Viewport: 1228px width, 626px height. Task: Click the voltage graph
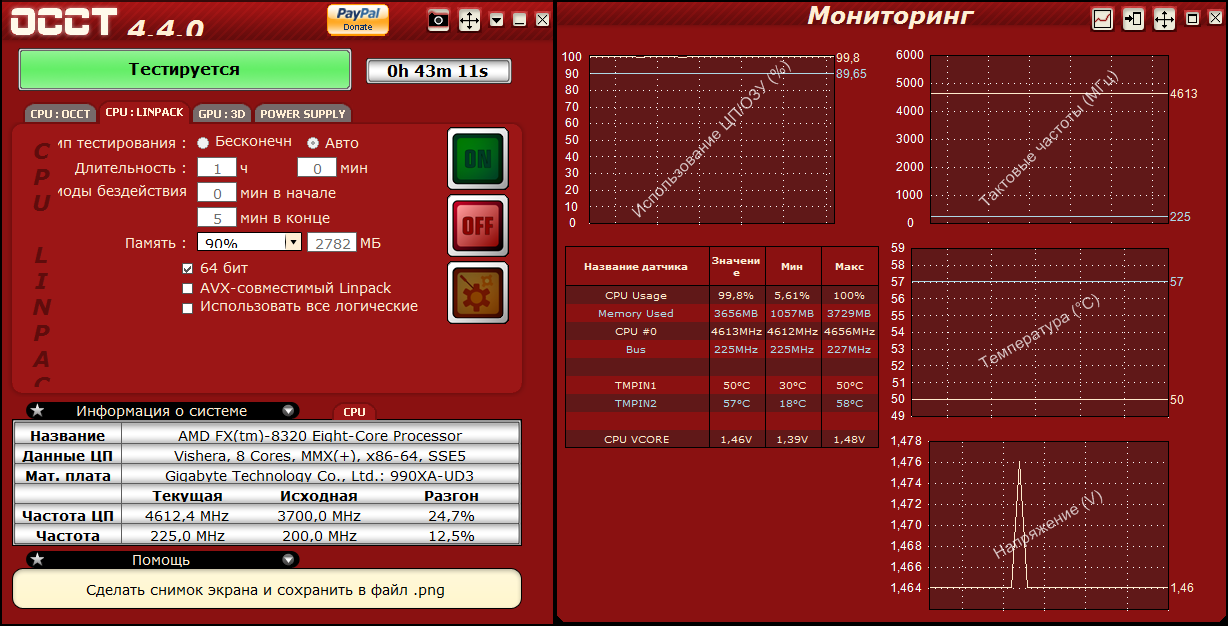tap(1049, 523)
